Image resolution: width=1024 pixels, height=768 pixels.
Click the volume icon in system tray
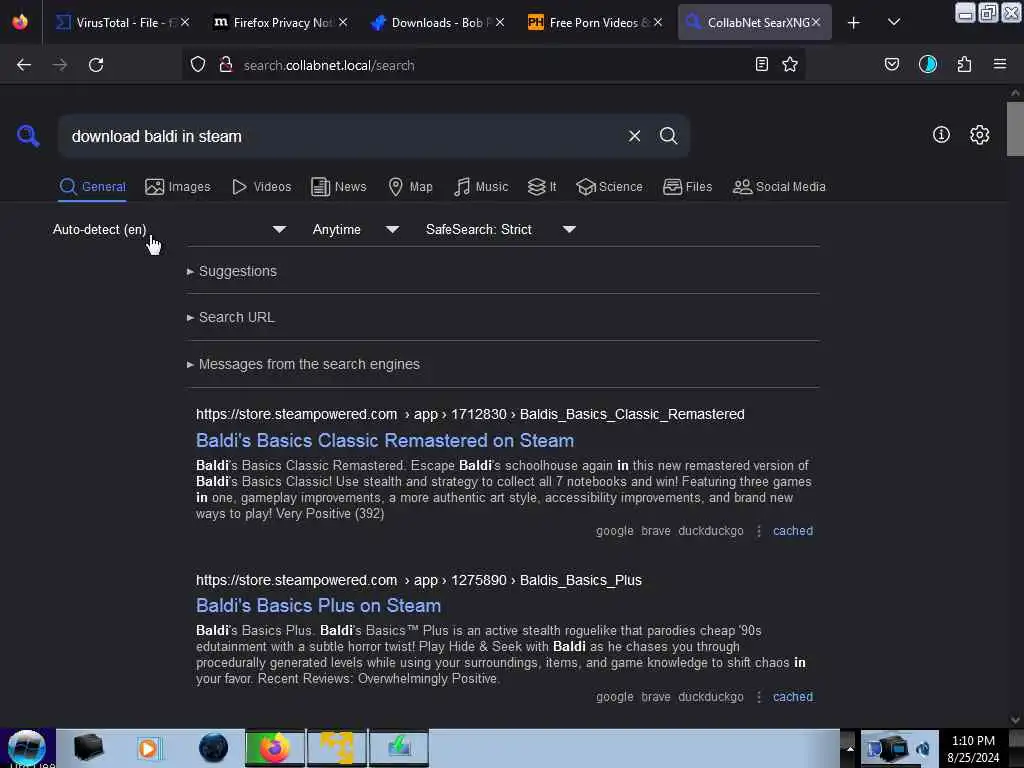[x=923, y=748]
